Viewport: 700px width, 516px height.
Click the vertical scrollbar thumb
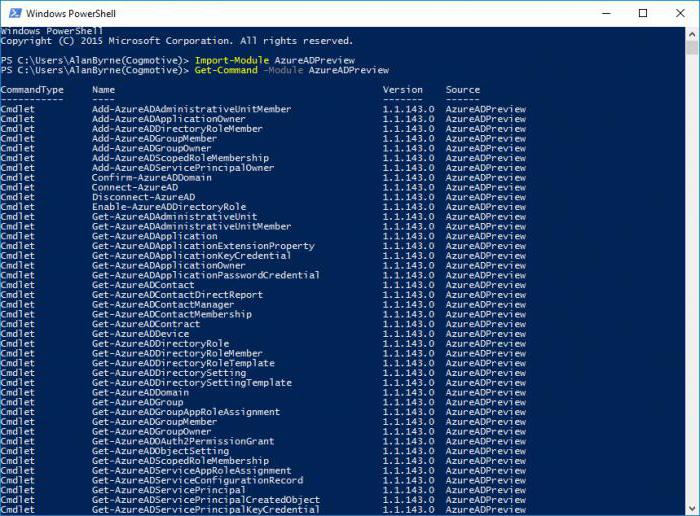pyautogui.click(x=692, y=48)
